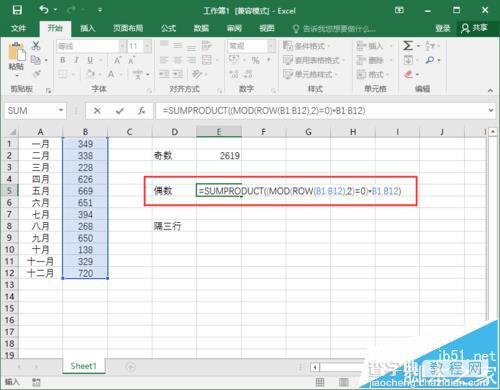Open the Undo history dropdown arrow

tap(55, 10)
